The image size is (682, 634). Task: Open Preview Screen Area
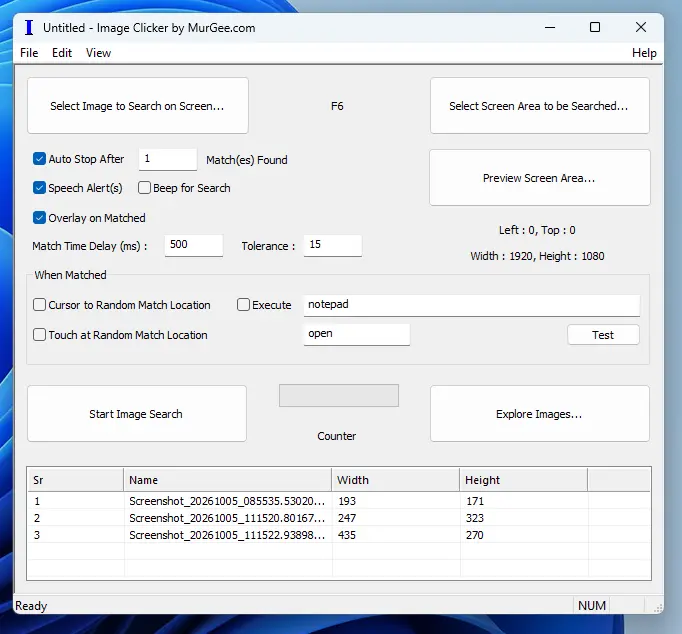(539, 178)
